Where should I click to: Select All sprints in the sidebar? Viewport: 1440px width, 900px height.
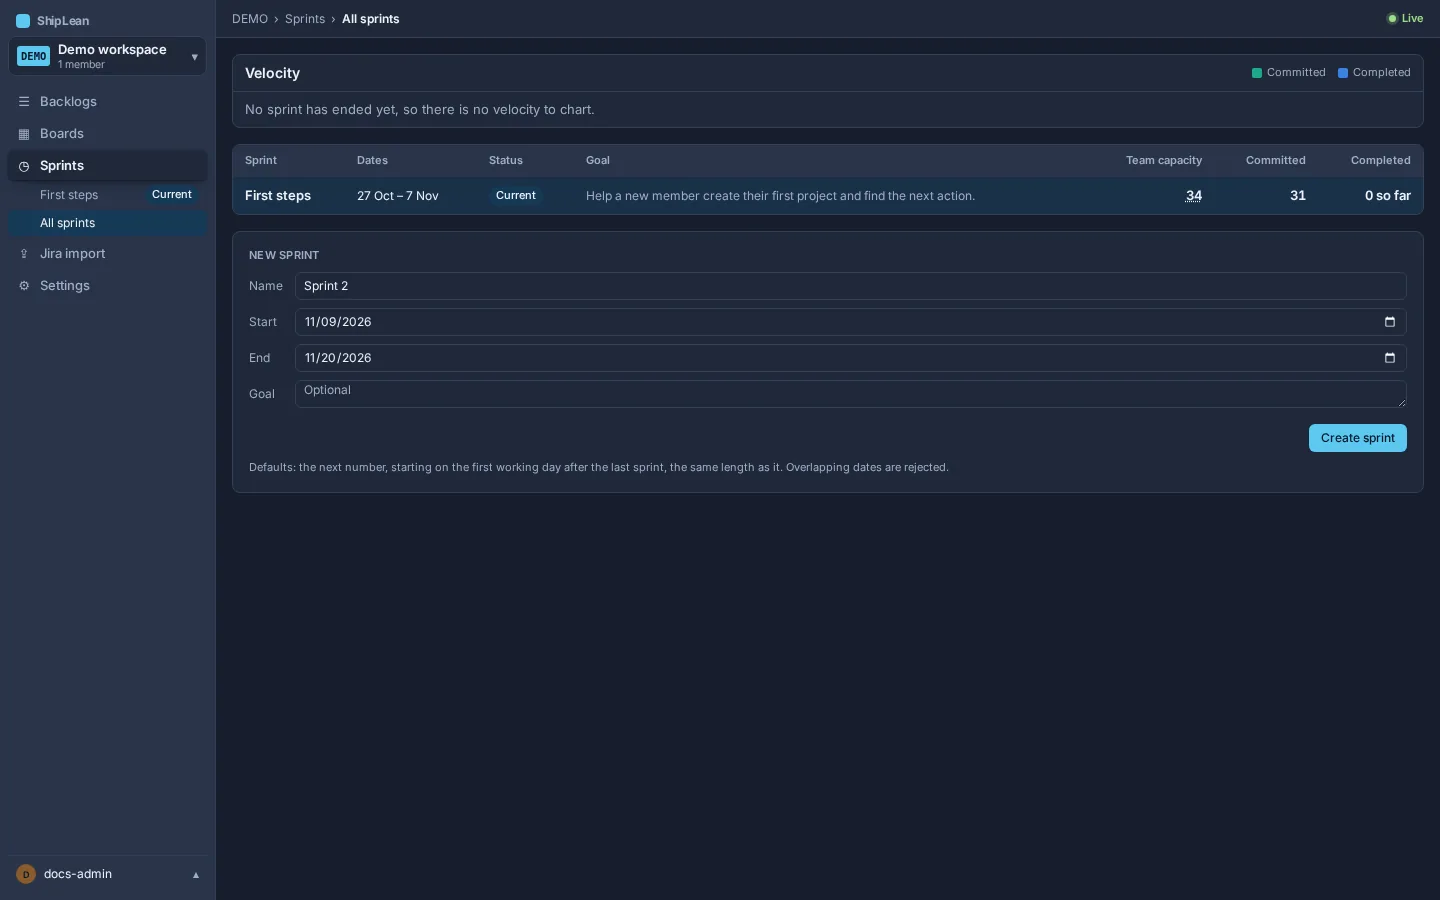point(108,223)
